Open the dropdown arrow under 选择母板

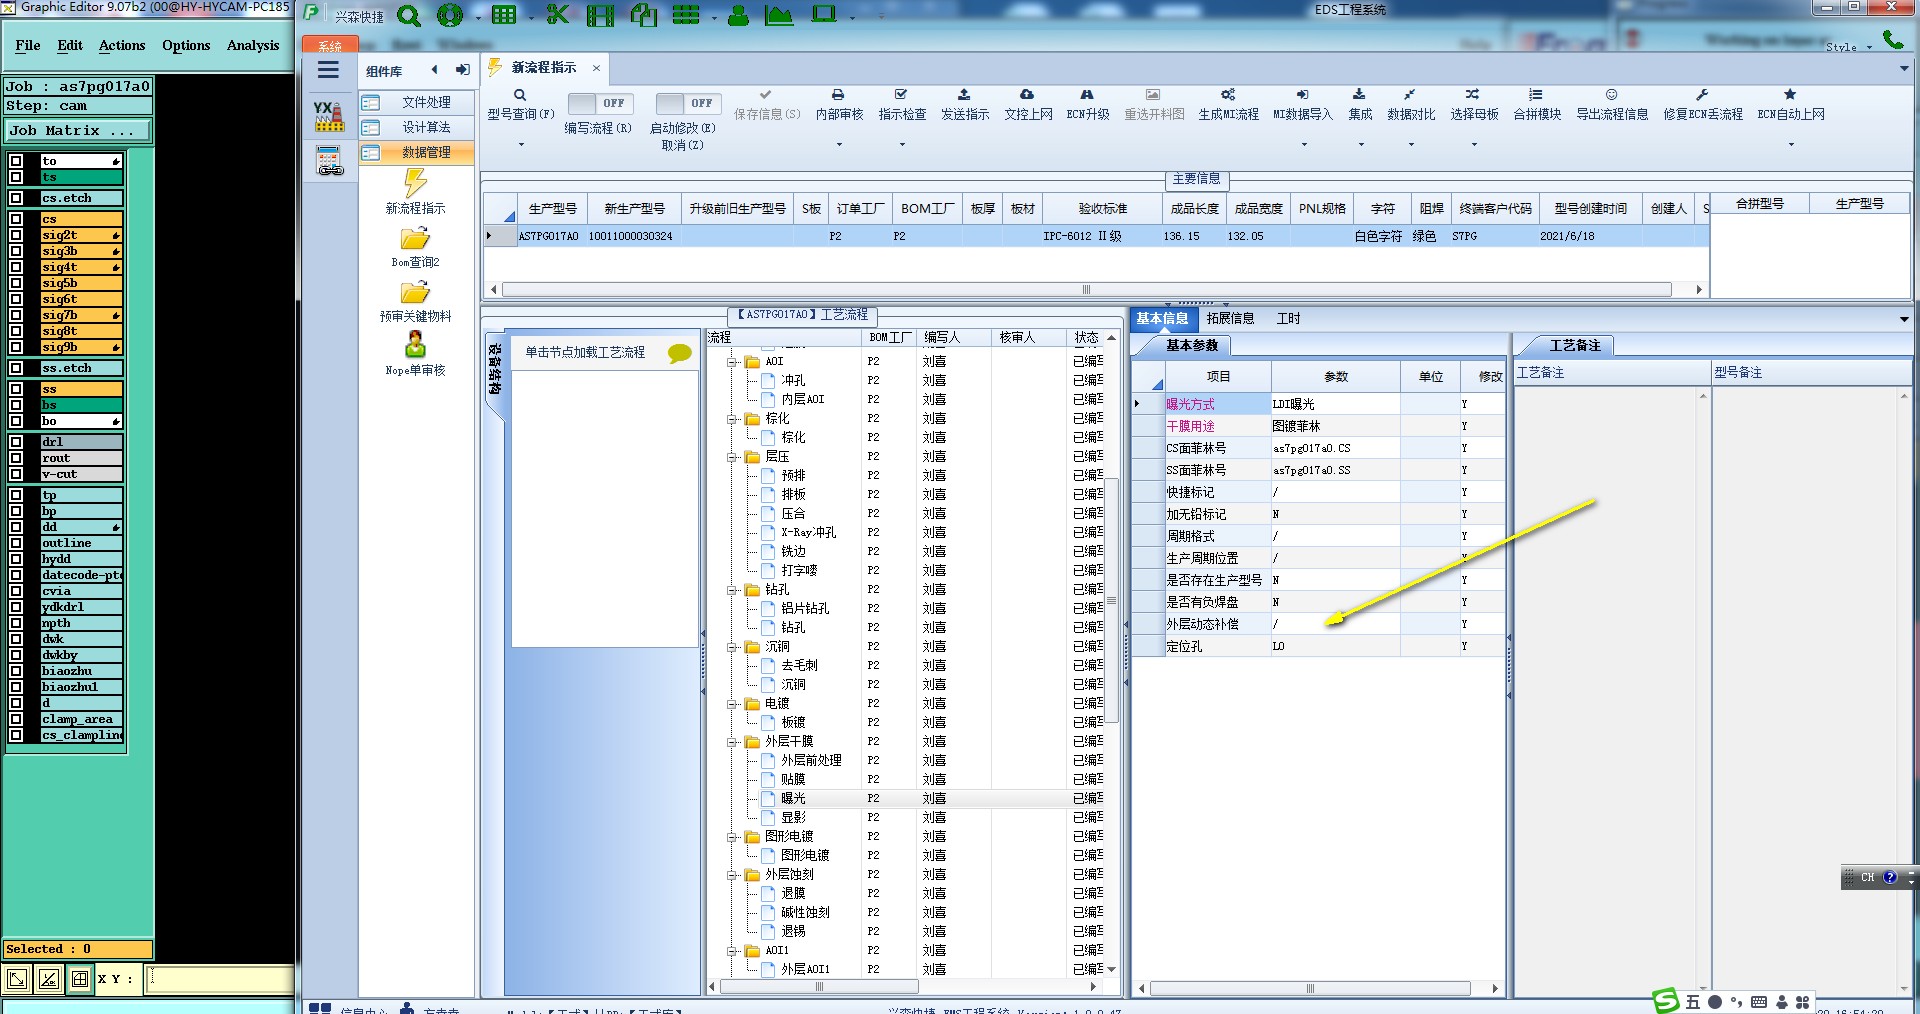click(1474, 145)
